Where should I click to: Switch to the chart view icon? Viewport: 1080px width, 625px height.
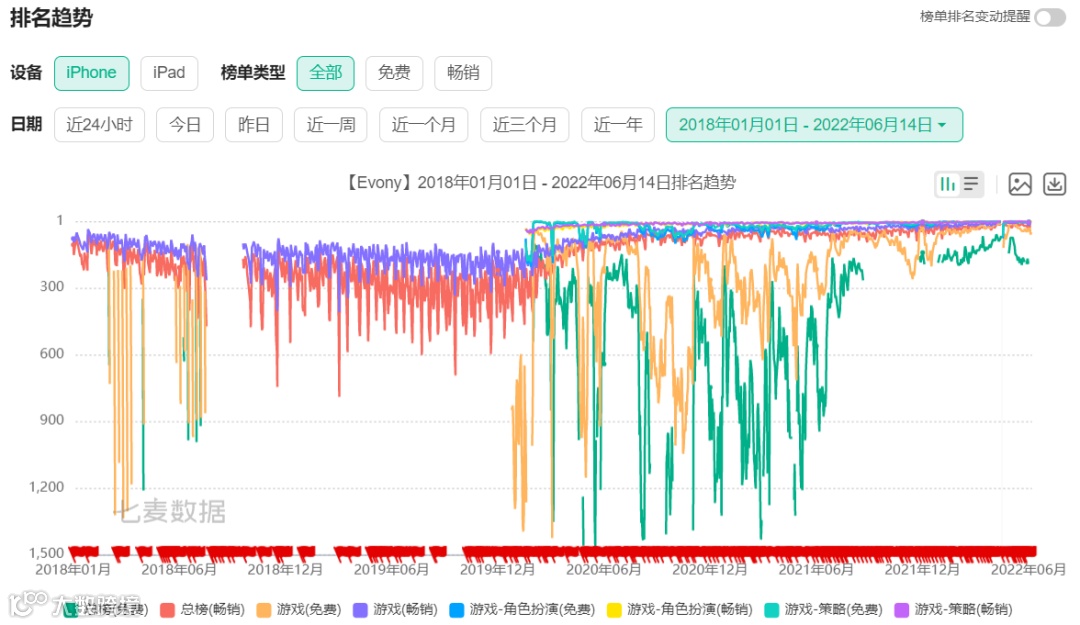click(x=948, y=184)
